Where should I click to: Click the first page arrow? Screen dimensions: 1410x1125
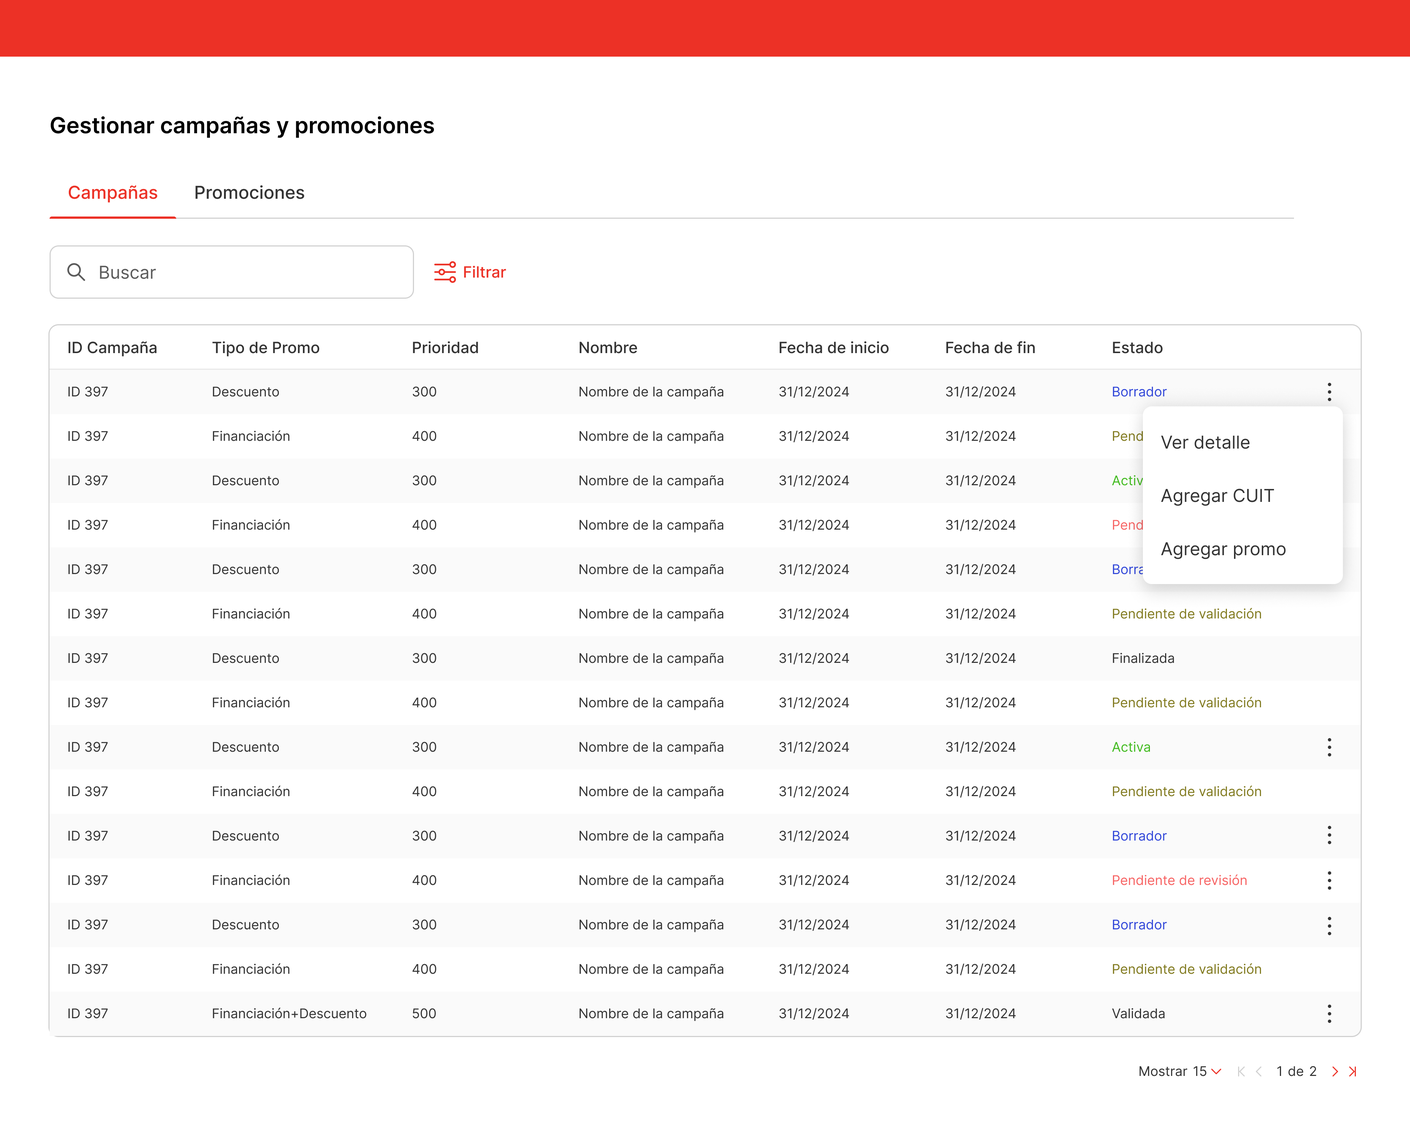click(1241, 1071)
